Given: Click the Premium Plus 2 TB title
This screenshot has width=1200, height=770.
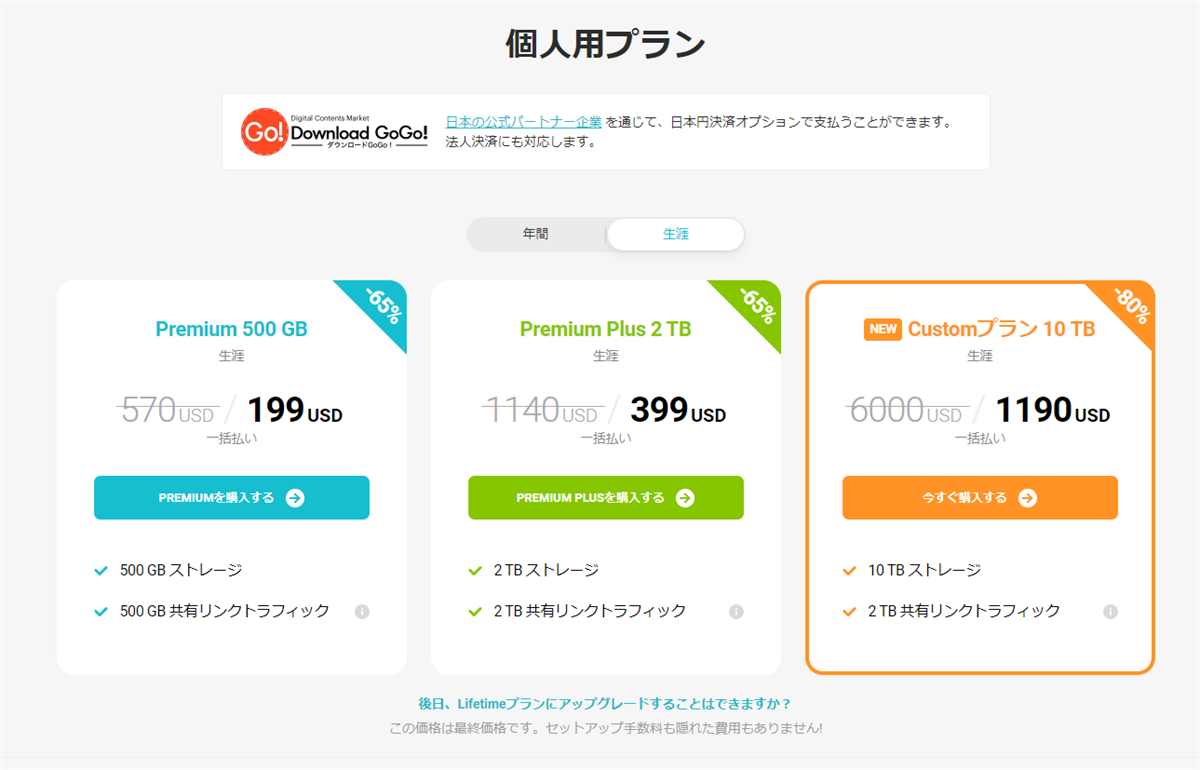Looking at the screenshot, I should pos(605,329).
